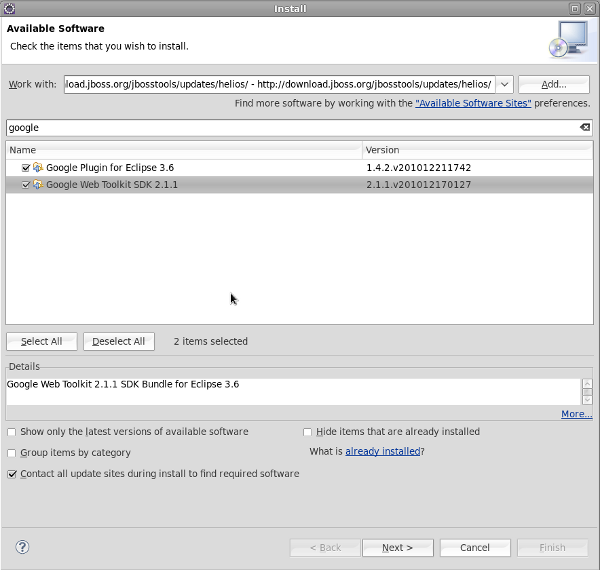This screenshot has height=570, width=600.
Task: Close the Install dialog window
Action: click(590, 8)
